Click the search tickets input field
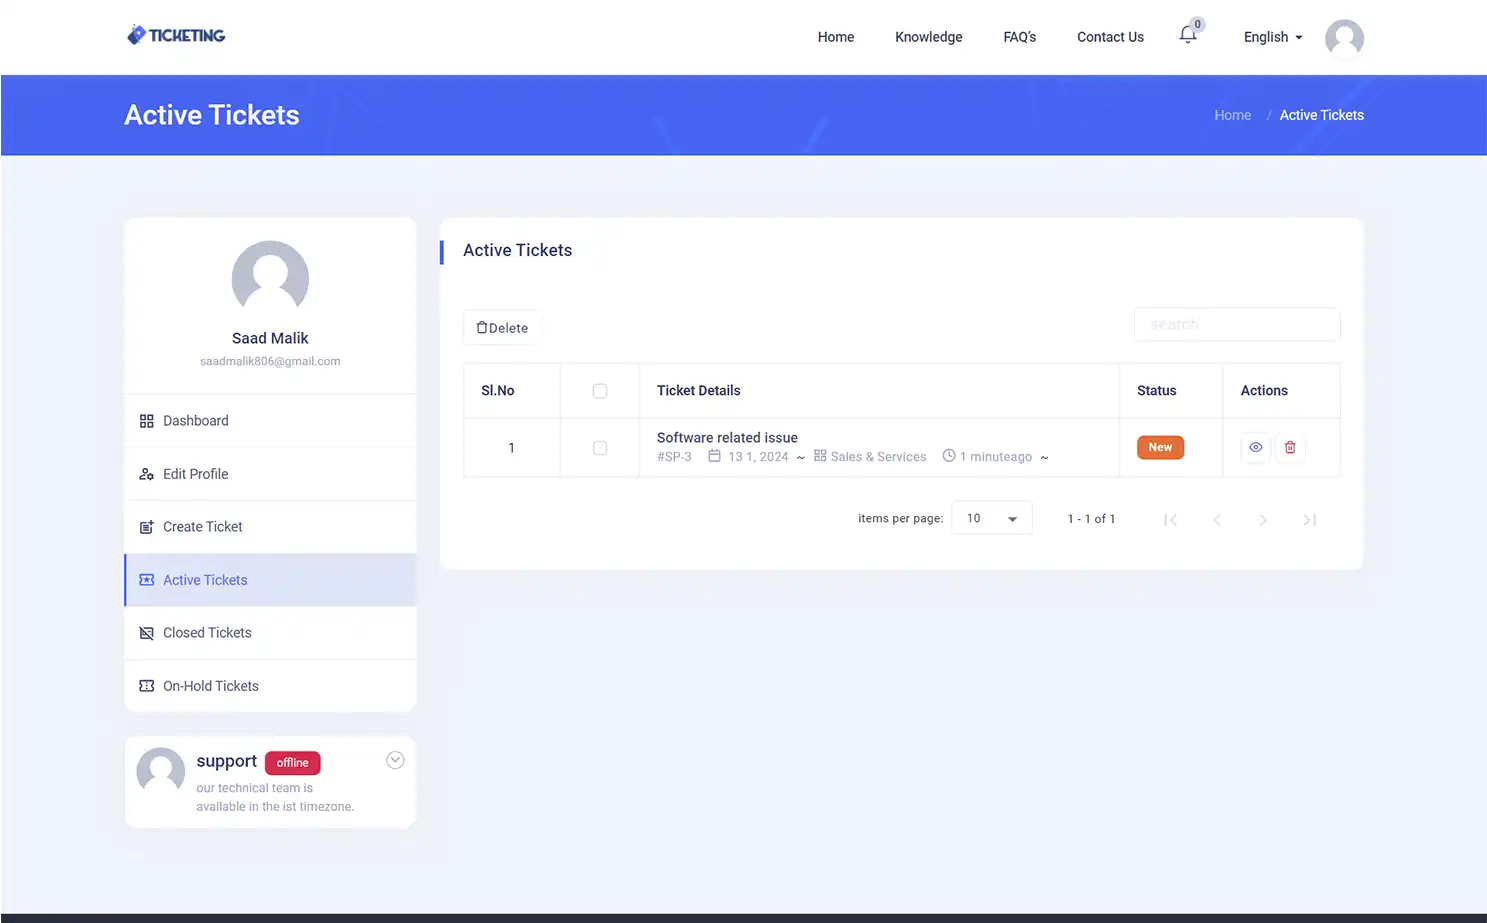The width and height of the screenshot is (1487, 923). pyautogui.click(x=1236, y=324)
